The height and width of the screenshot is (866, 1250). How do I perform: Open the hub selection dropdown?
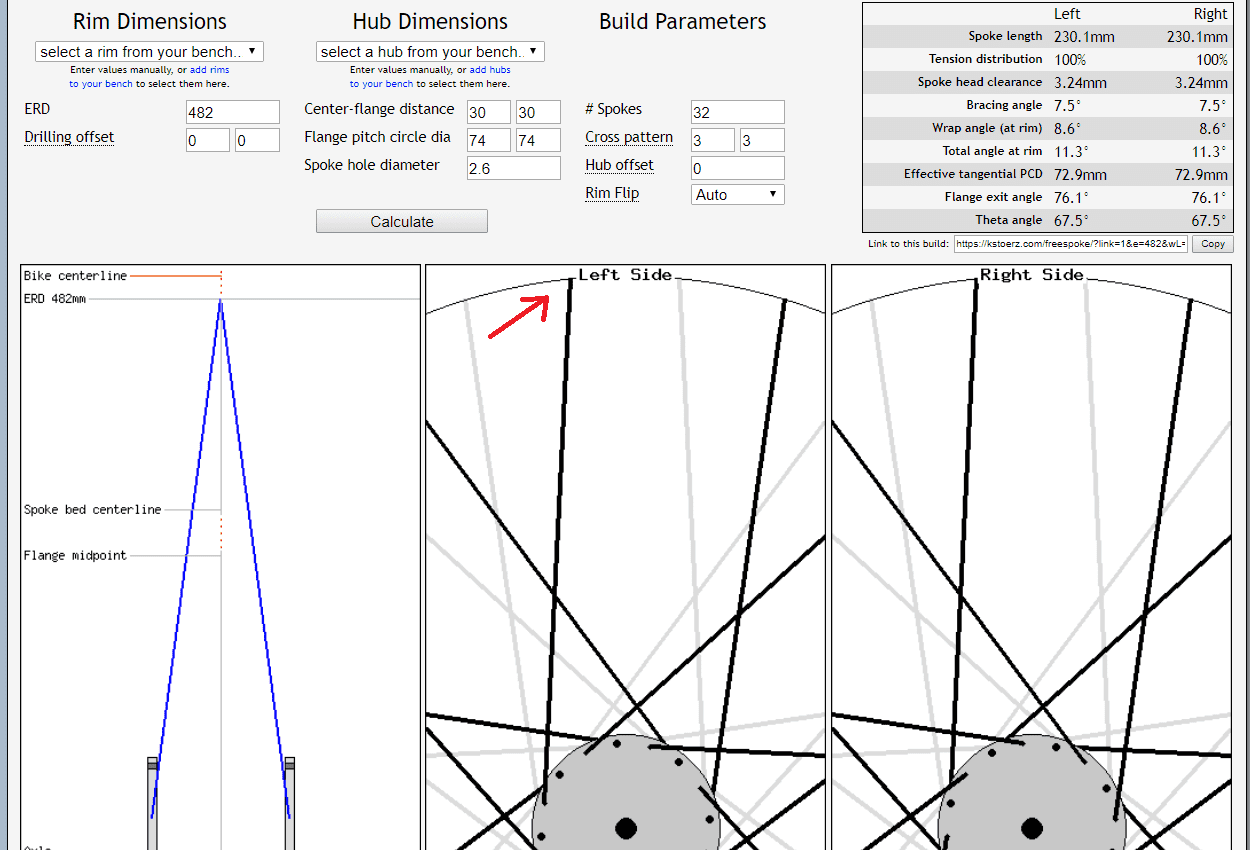(430, 52)
